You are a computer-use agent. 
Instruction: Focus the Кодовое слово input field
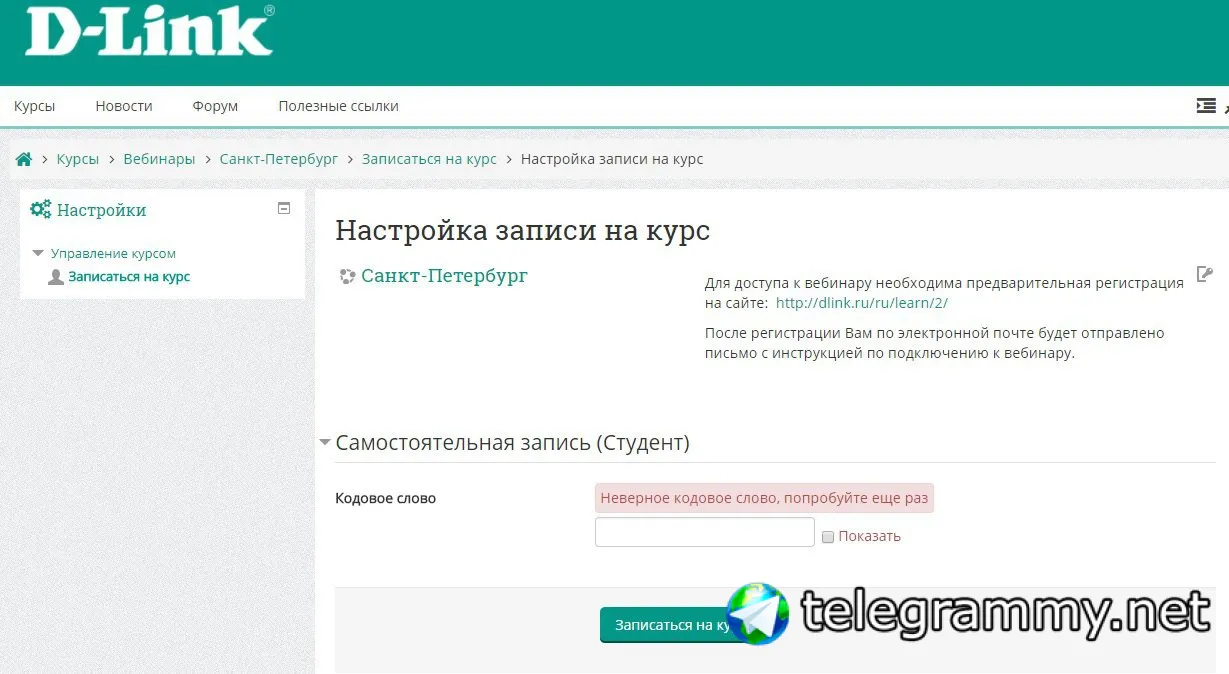[x=705, y=532]
